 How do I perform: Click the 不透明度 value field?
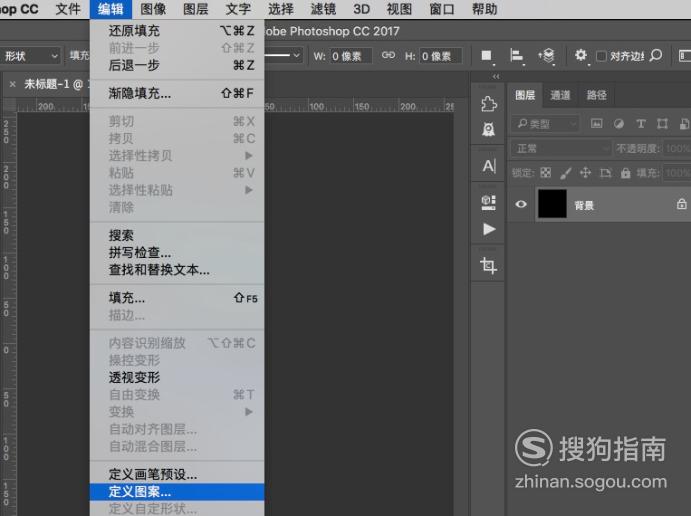(x=676, y=148)
